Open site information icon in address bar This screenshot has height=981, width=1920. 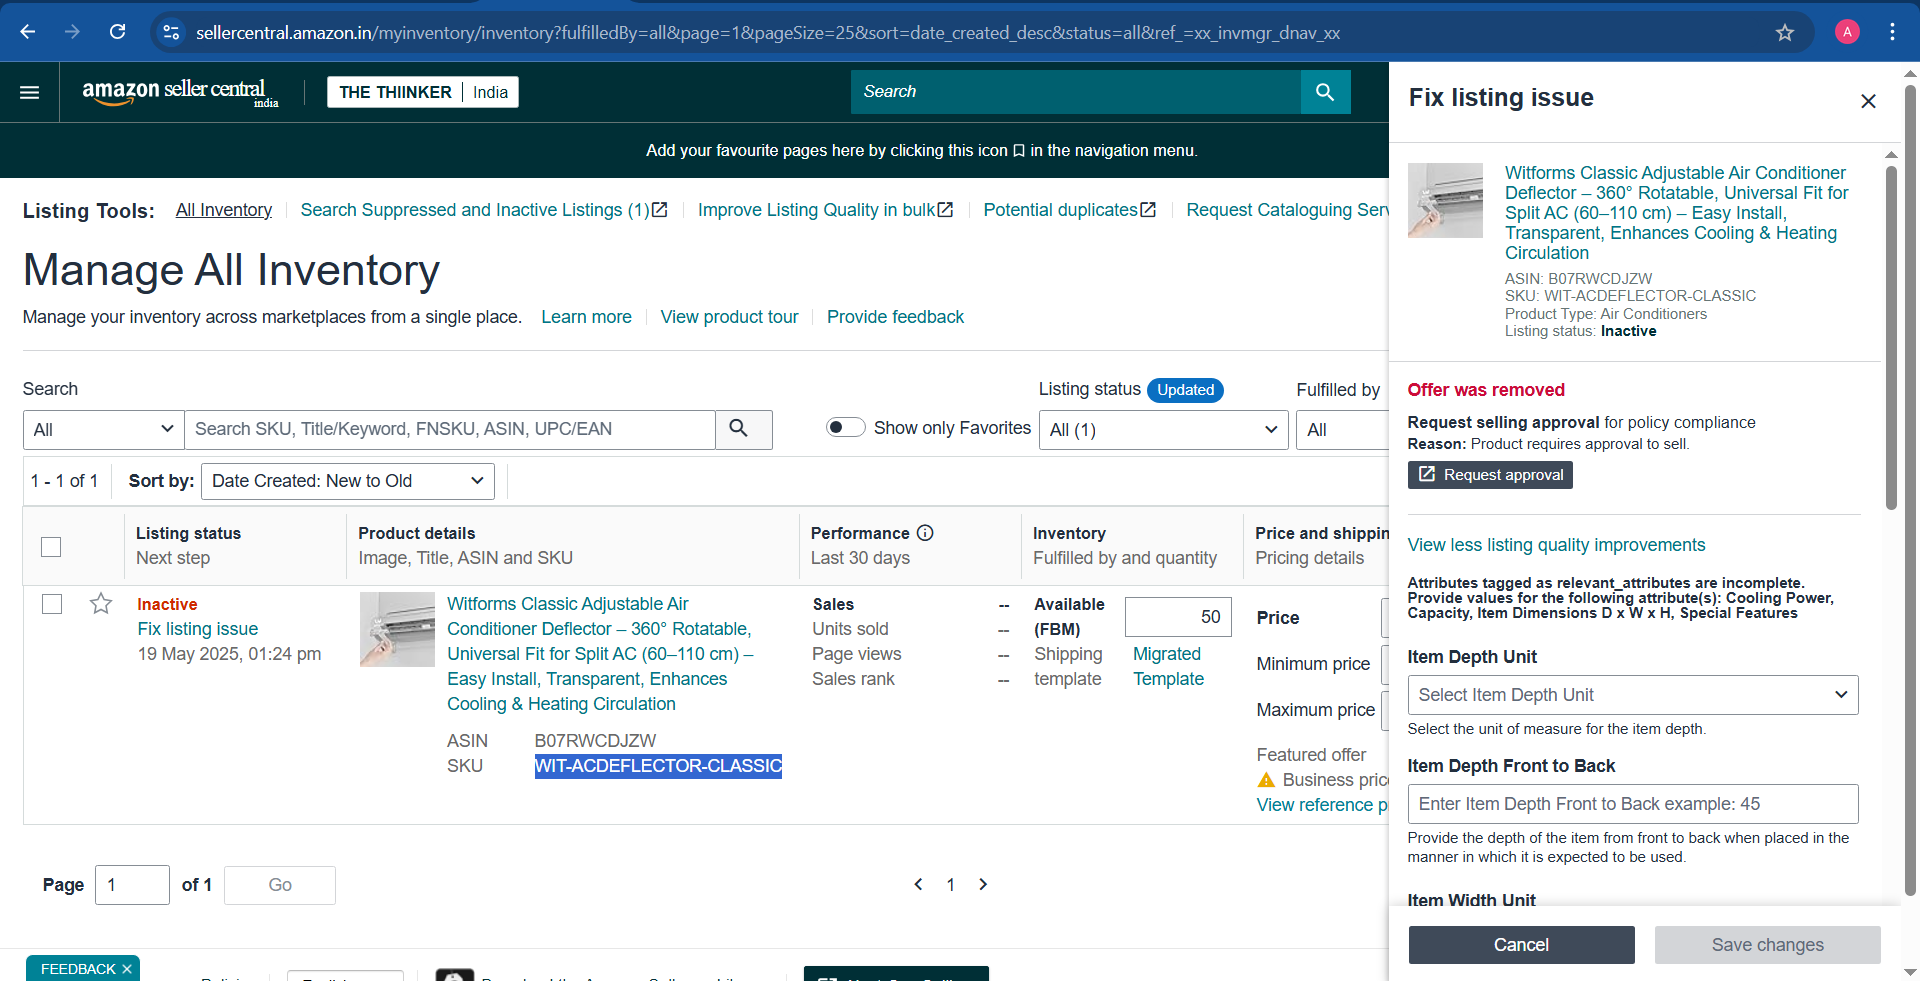click(171, 32)
